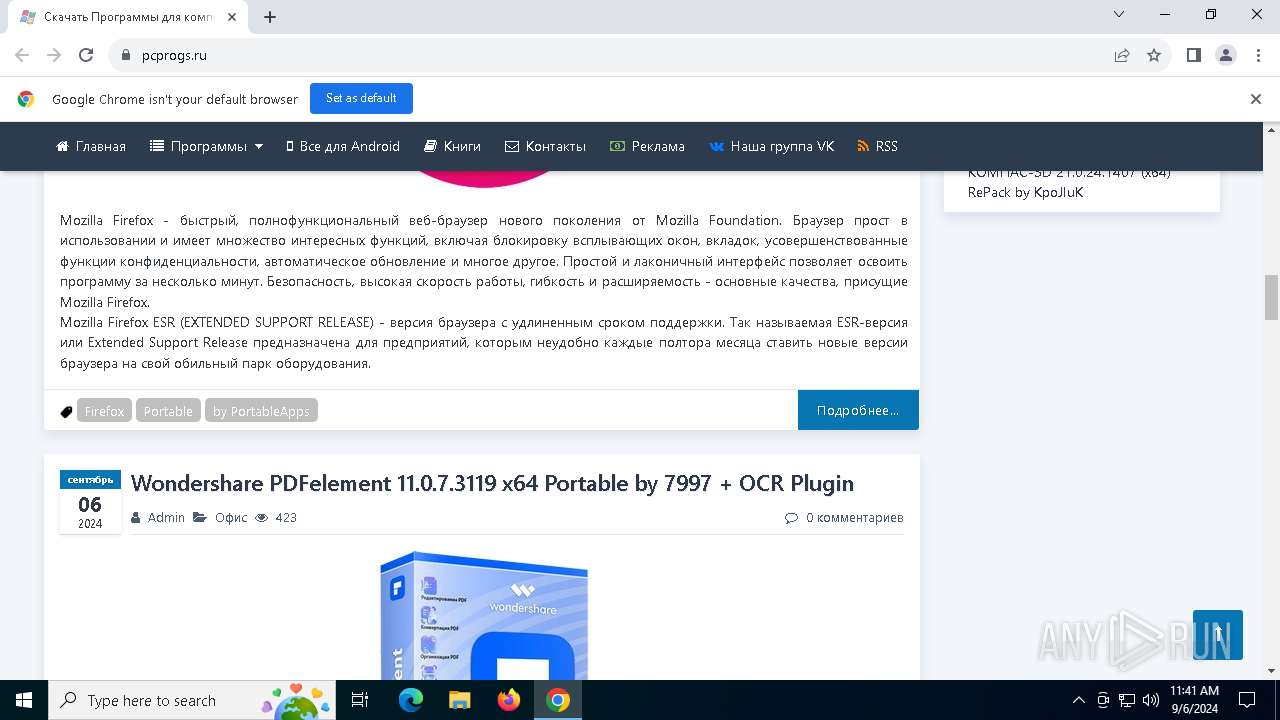The height and width of the screenshot is (720, 1280).
Task: Launch Firefox from taskbar
Action: coord(509,700)
